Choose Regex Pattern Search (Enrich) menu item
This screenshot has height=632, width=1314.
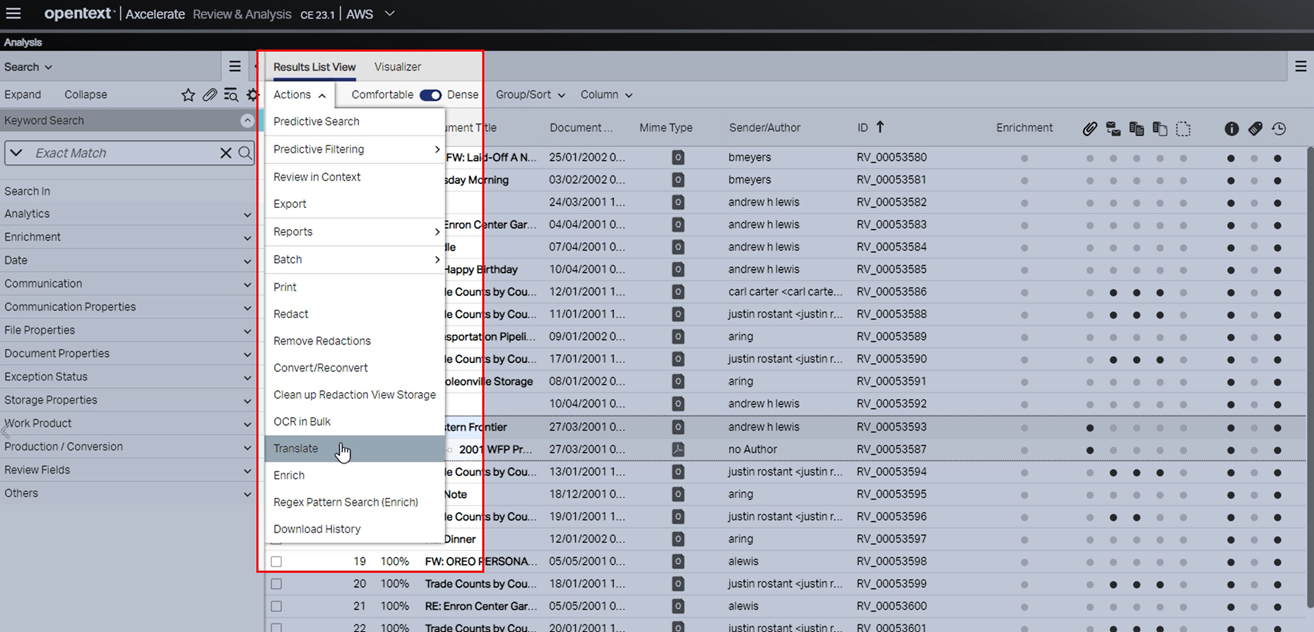click(x=355, y=502)
